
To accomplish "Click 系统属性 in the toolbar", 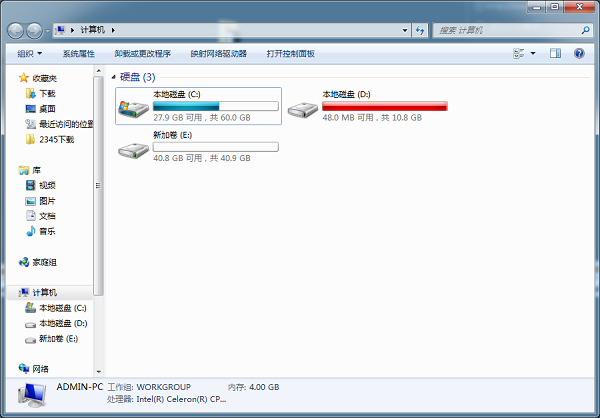I will pyautogui.click(x=78, y=54).
